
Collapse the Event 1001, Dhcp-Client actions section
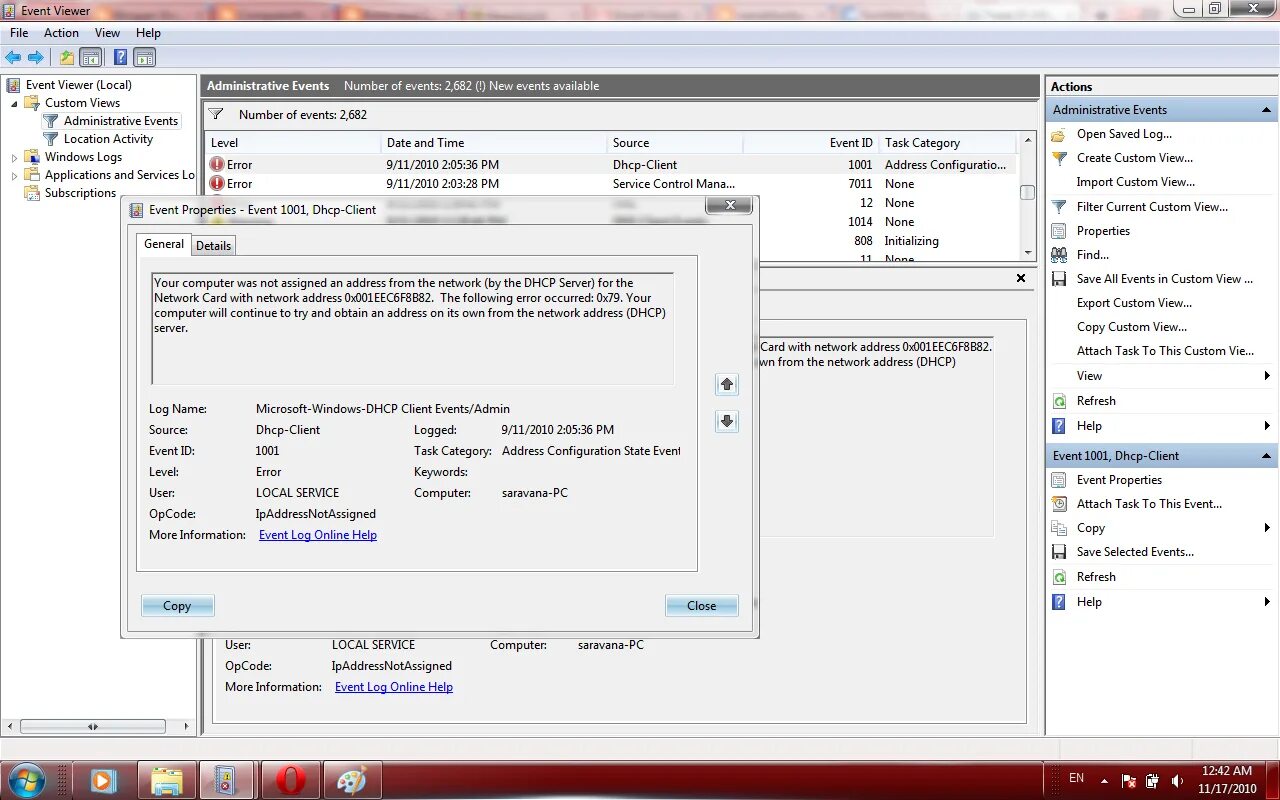click(1267, 456)
